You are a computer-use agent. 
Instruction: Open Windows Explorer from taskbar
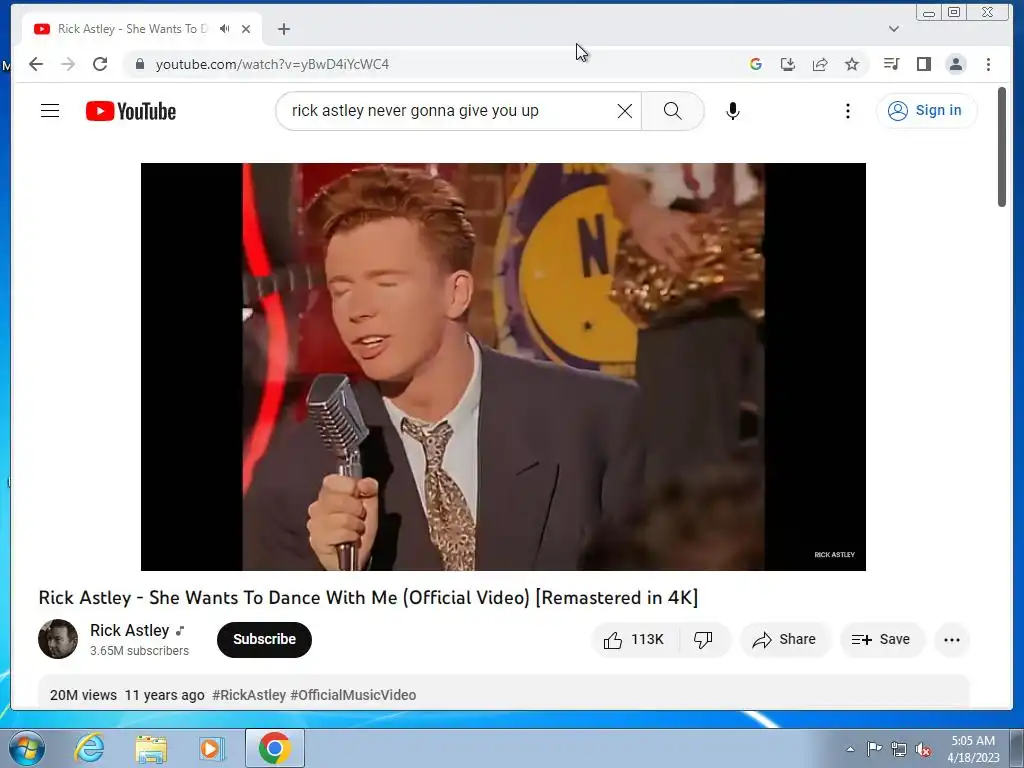(x=151, y=748)
